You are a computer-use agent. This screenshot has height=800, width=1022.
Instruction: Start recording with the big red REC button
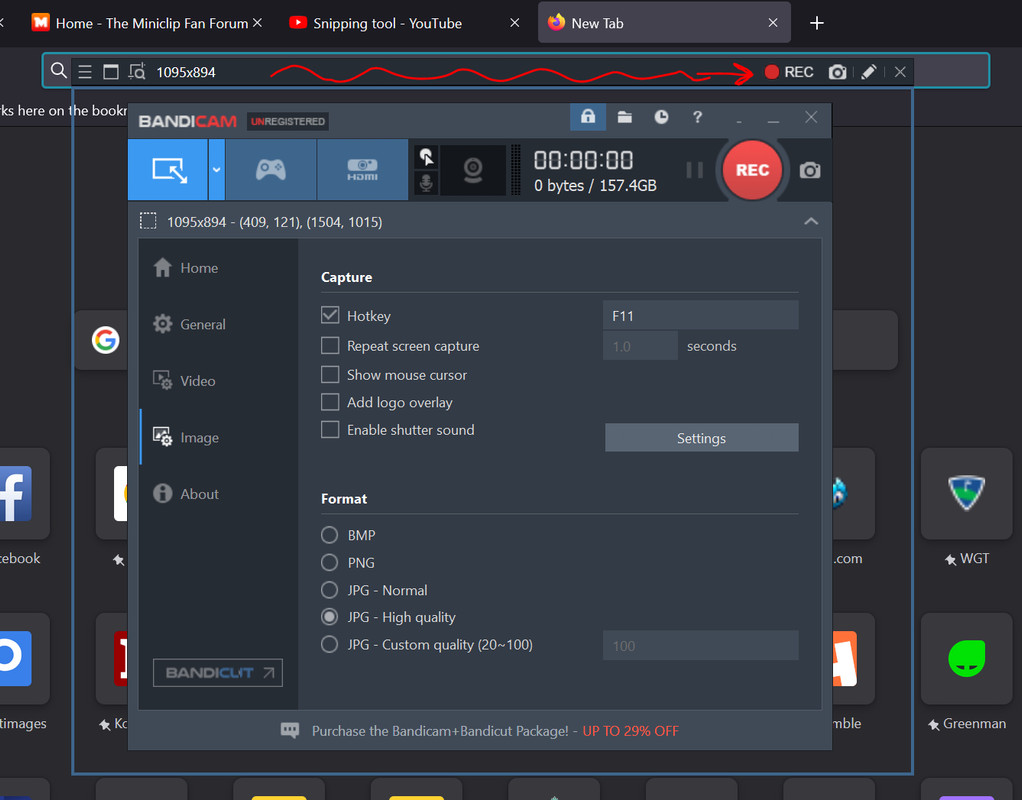(752, 170)
